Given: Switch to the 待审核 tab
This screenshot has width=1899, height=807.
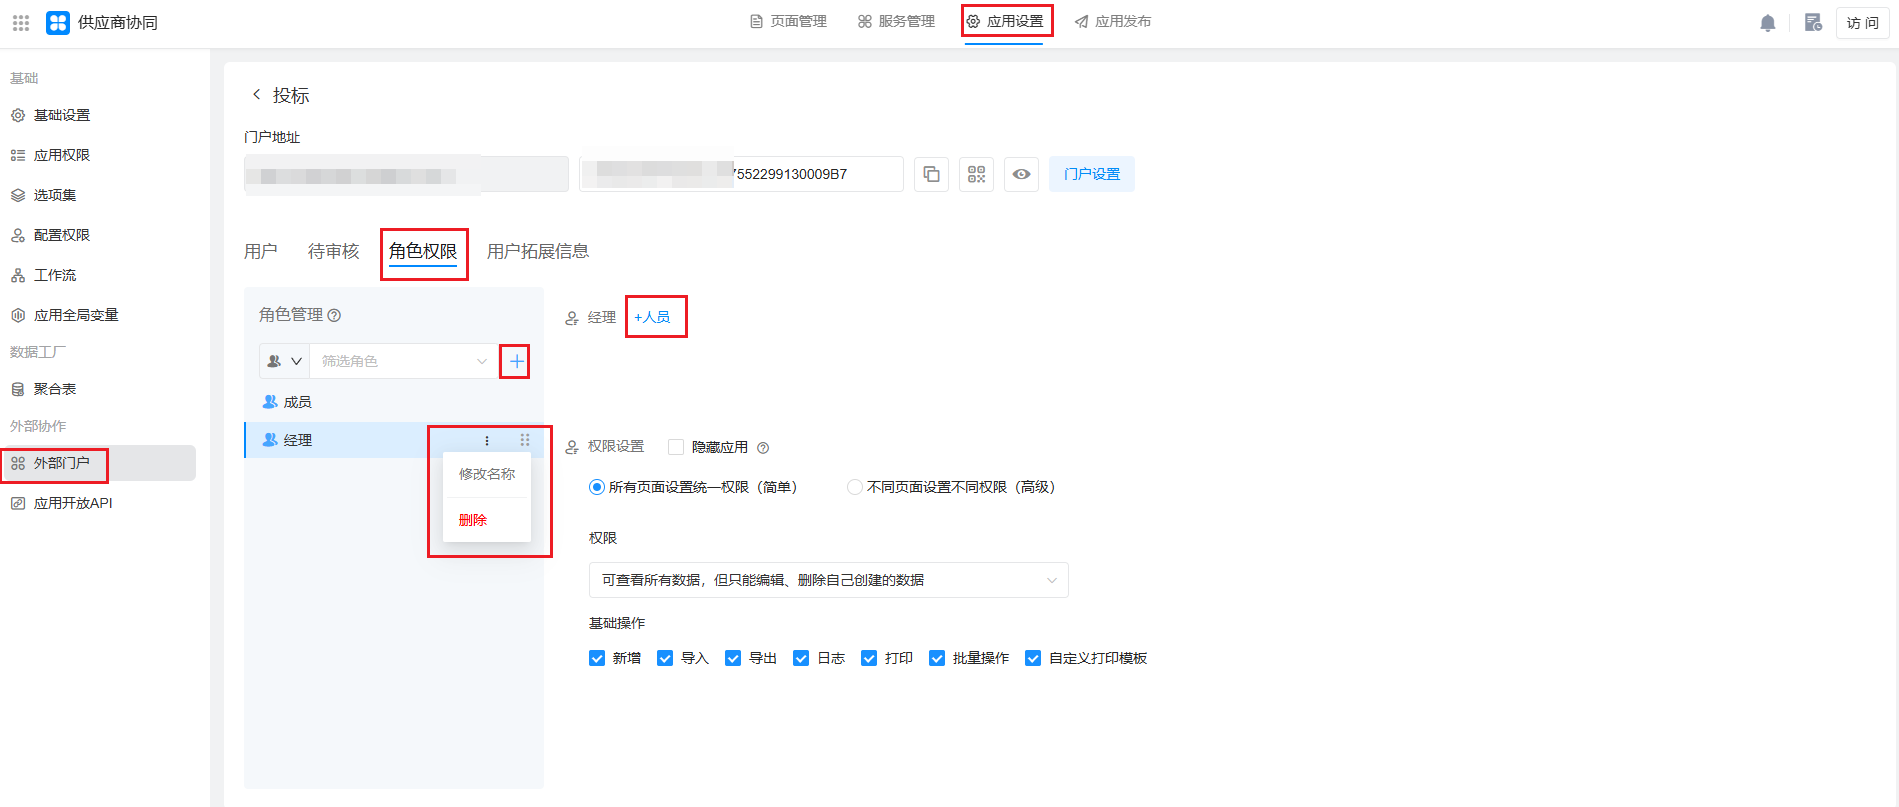Looking at the screenshot, I should pyautogui.click(x=333, y=251).
